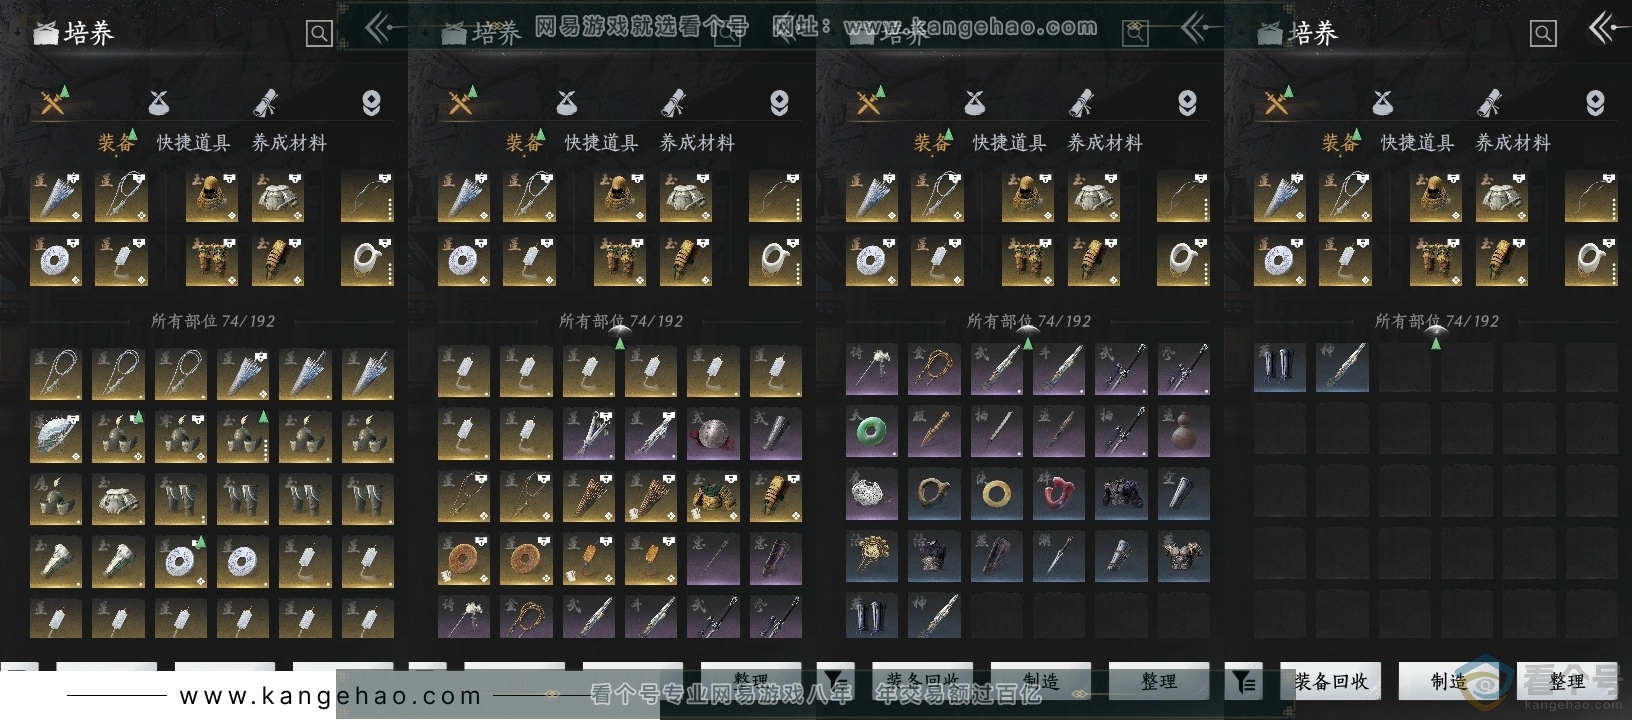Click the 培养 title in the leftmost panel
Screen dimensions: 1632x720
pos(89,33)
